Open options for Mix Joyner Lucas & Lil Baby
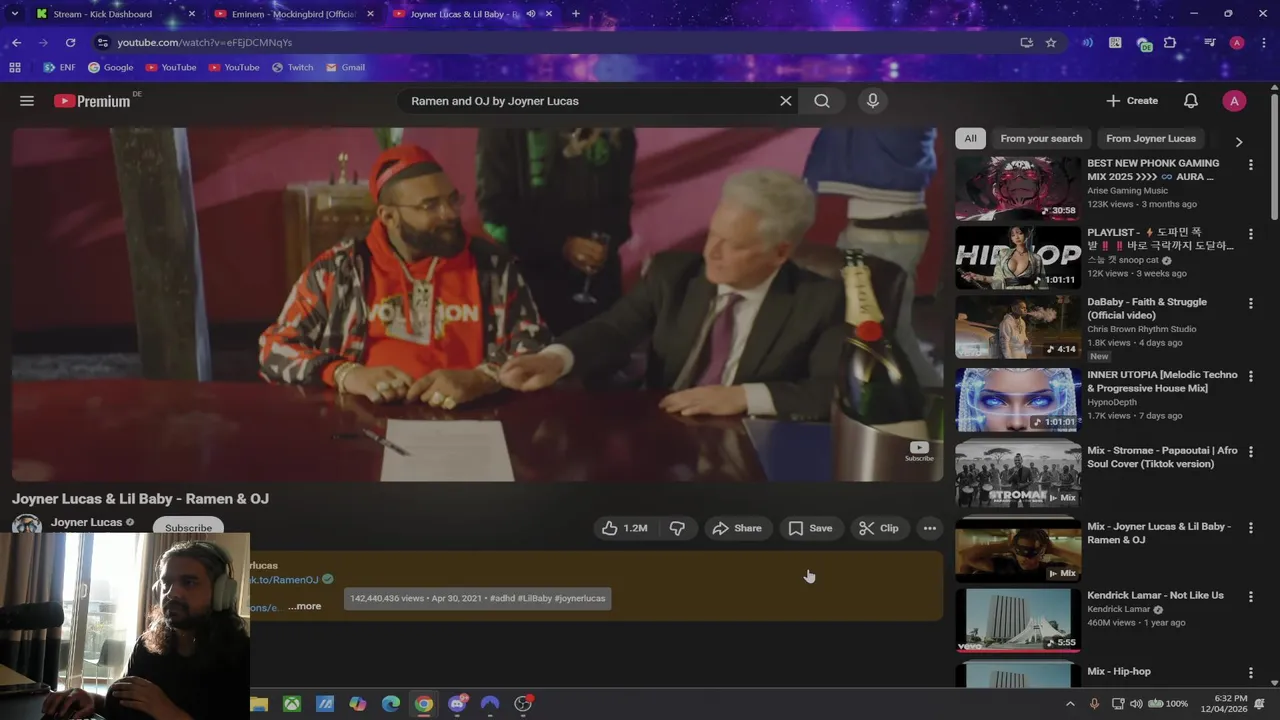 1250,528
